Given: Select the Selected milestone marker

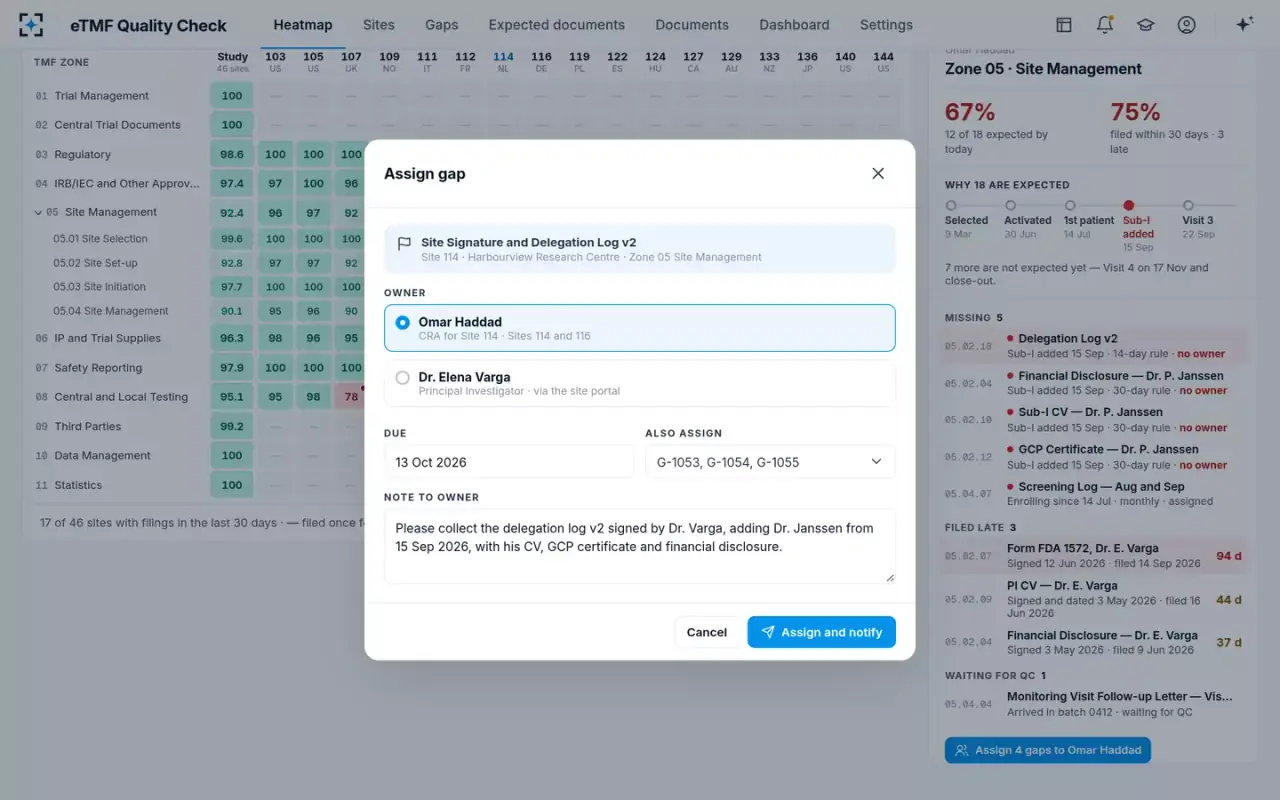Looking at the screenshot, I should [x=951, y=206].
